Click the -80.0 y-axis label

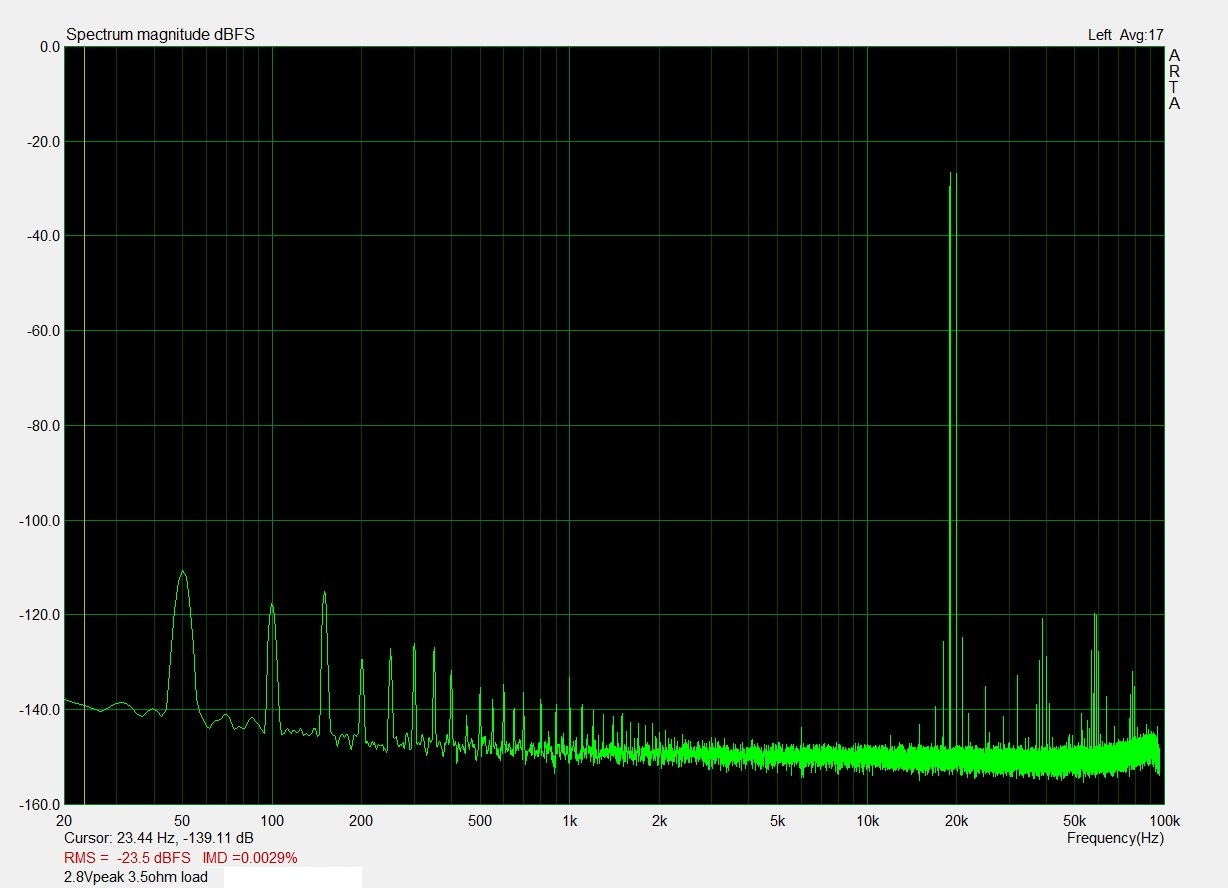pyautogui.click(x=44, y=425)
